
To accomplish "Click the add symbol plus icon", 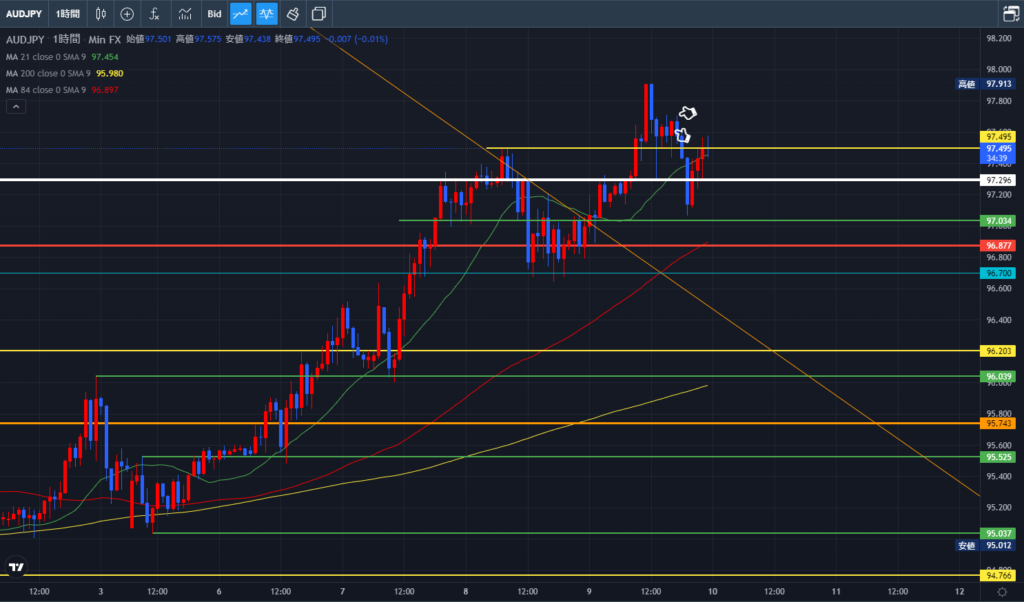I will (x=127, y=14).
